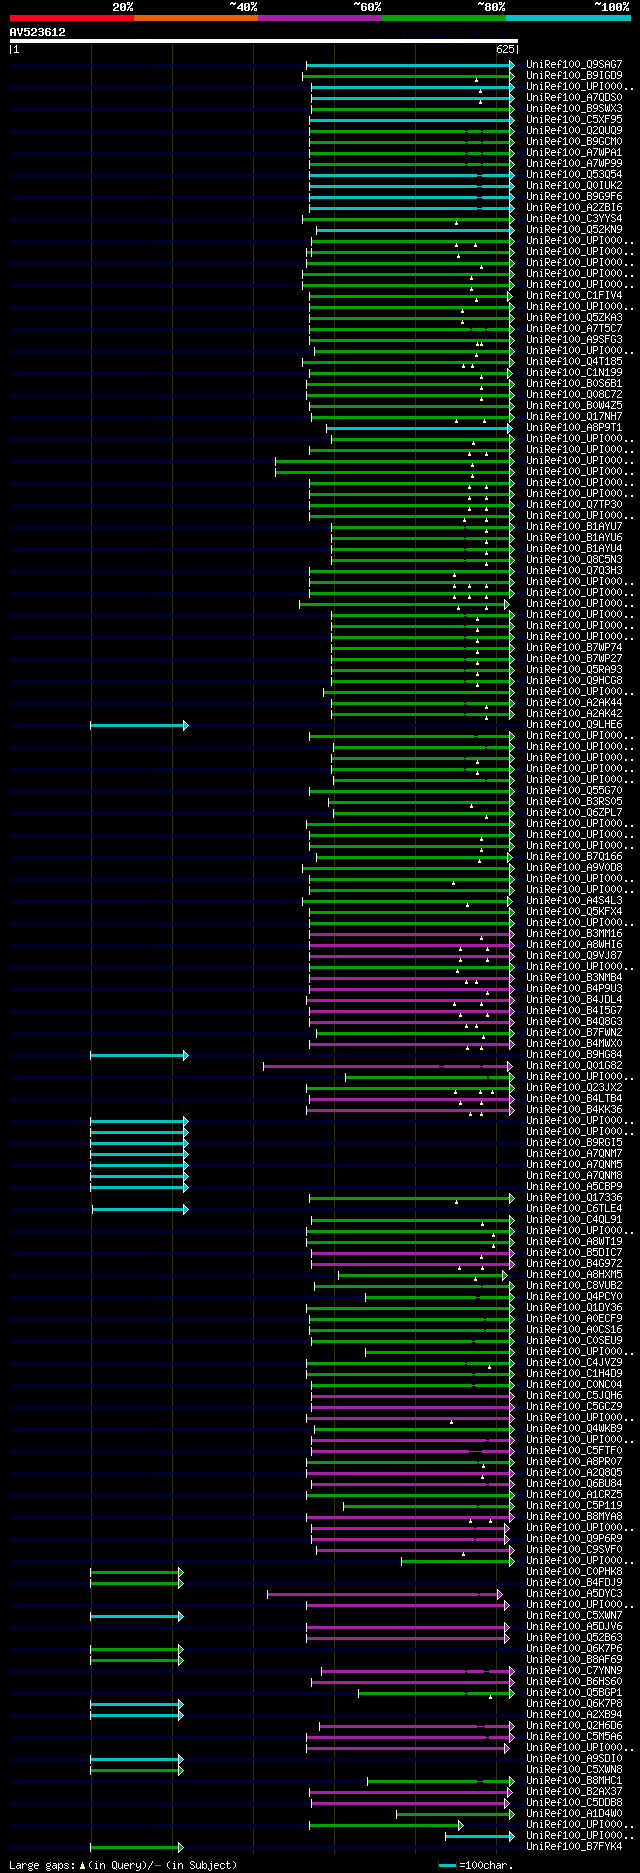Select the UniRef100_B4MWX0 label
640x1873 pixels.
[x=574, y=1044]
